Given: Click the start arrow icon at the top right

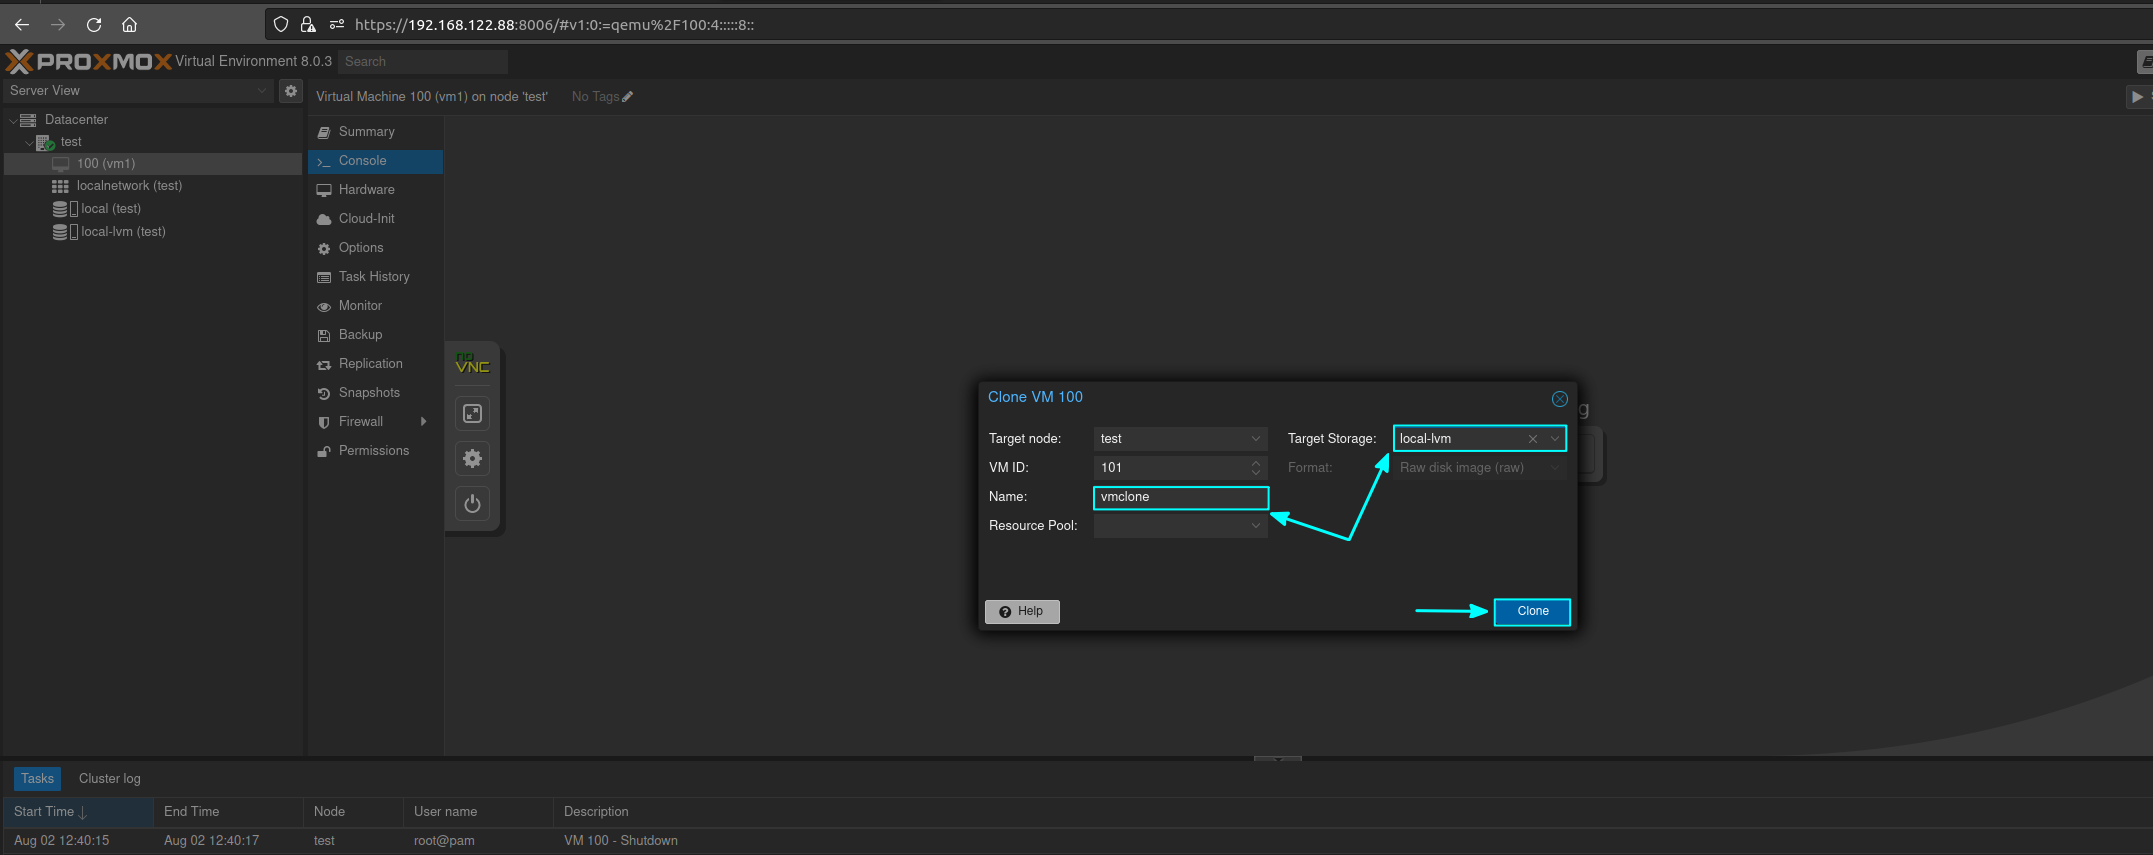Looking at the screenshot, I should click(2137, 97).
